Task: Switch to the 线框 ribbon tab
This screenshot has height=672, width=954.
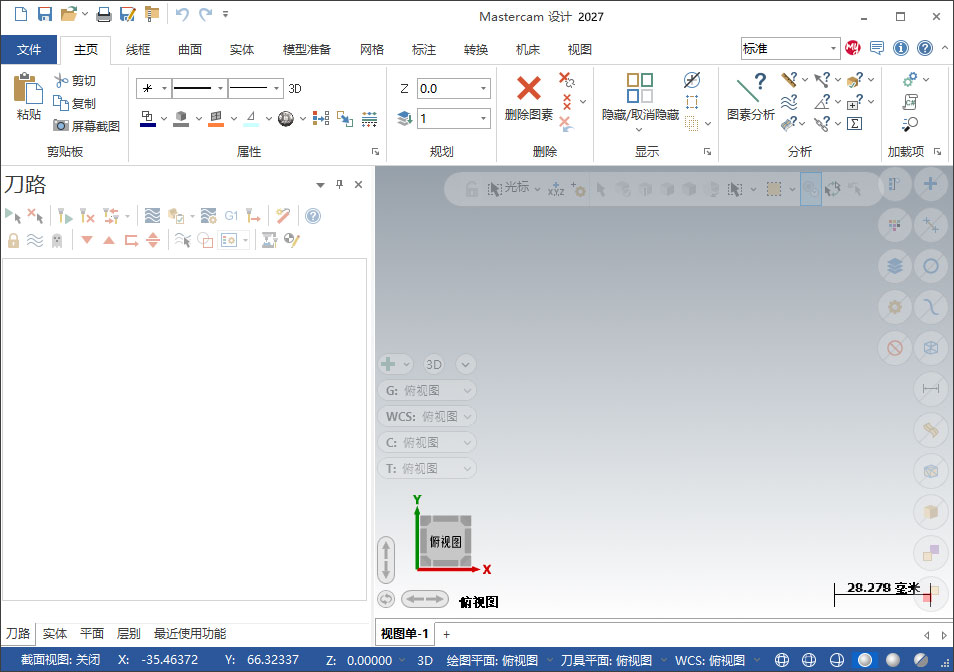Action: point(138,50)
